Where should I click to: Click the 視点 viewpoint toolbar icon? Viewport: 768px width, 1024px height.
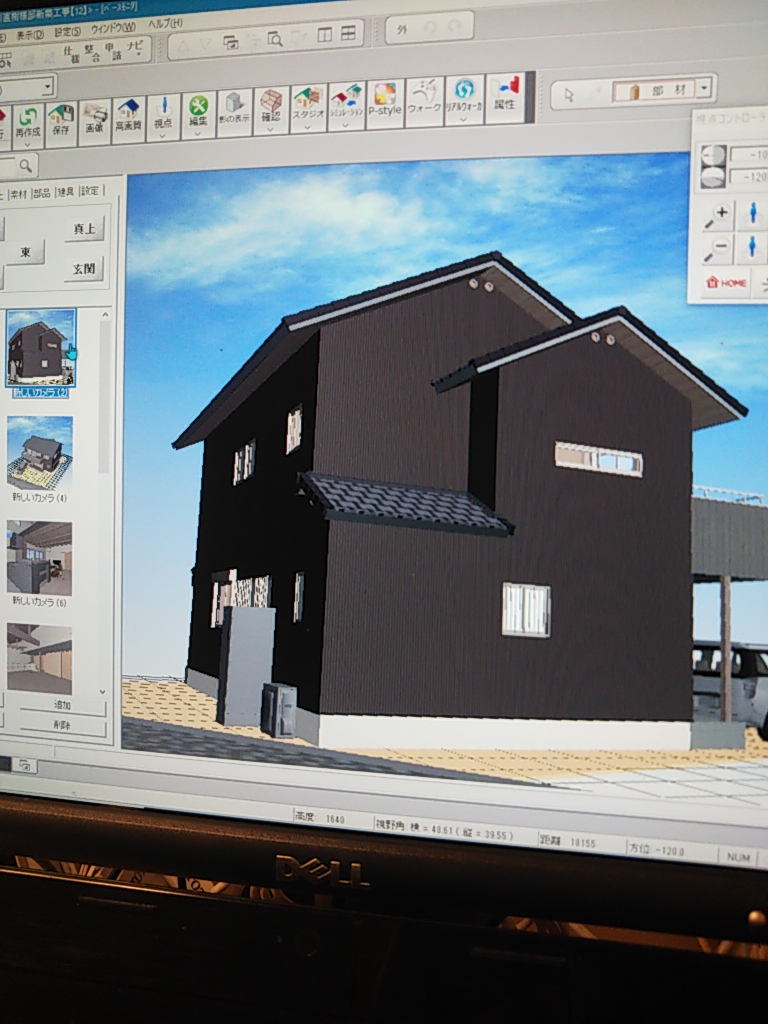[x=163, y=116]
